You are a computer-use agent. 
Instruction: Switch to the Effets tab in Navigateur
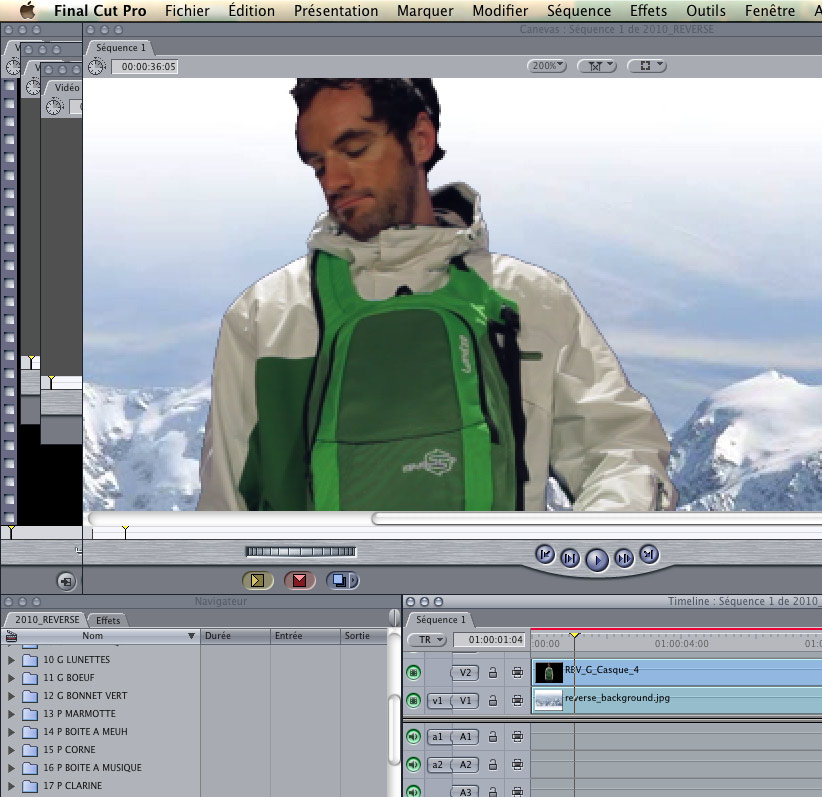[107, 620]
